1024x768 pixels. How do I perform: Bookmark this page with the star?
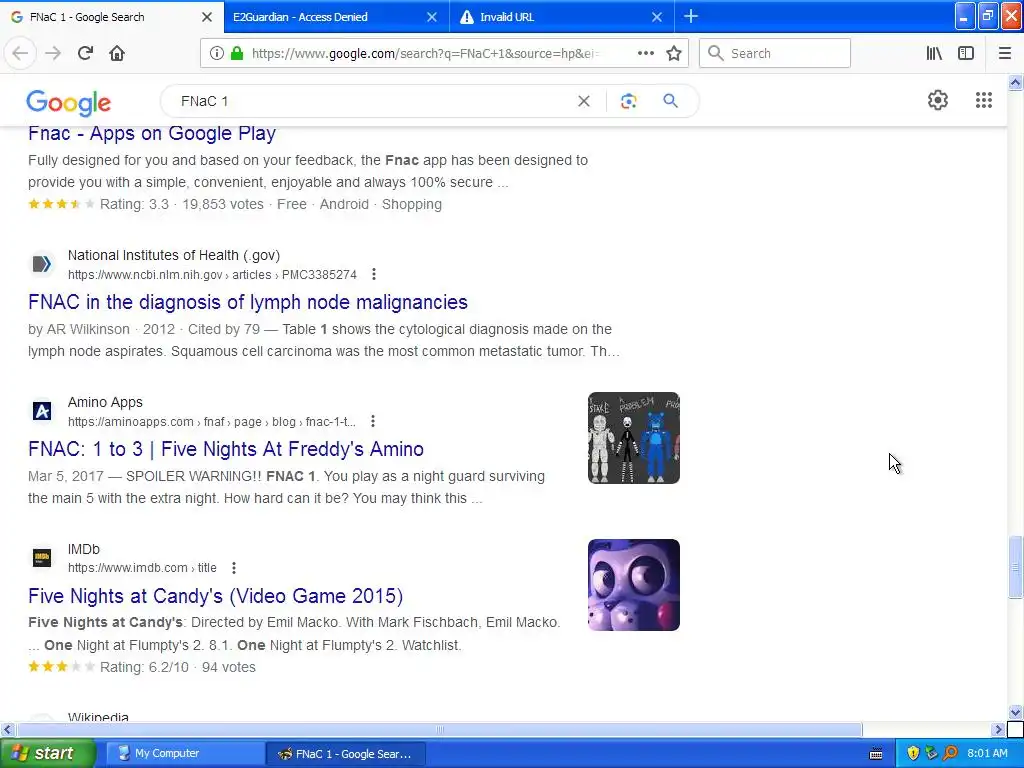click(x=674, y=53)
